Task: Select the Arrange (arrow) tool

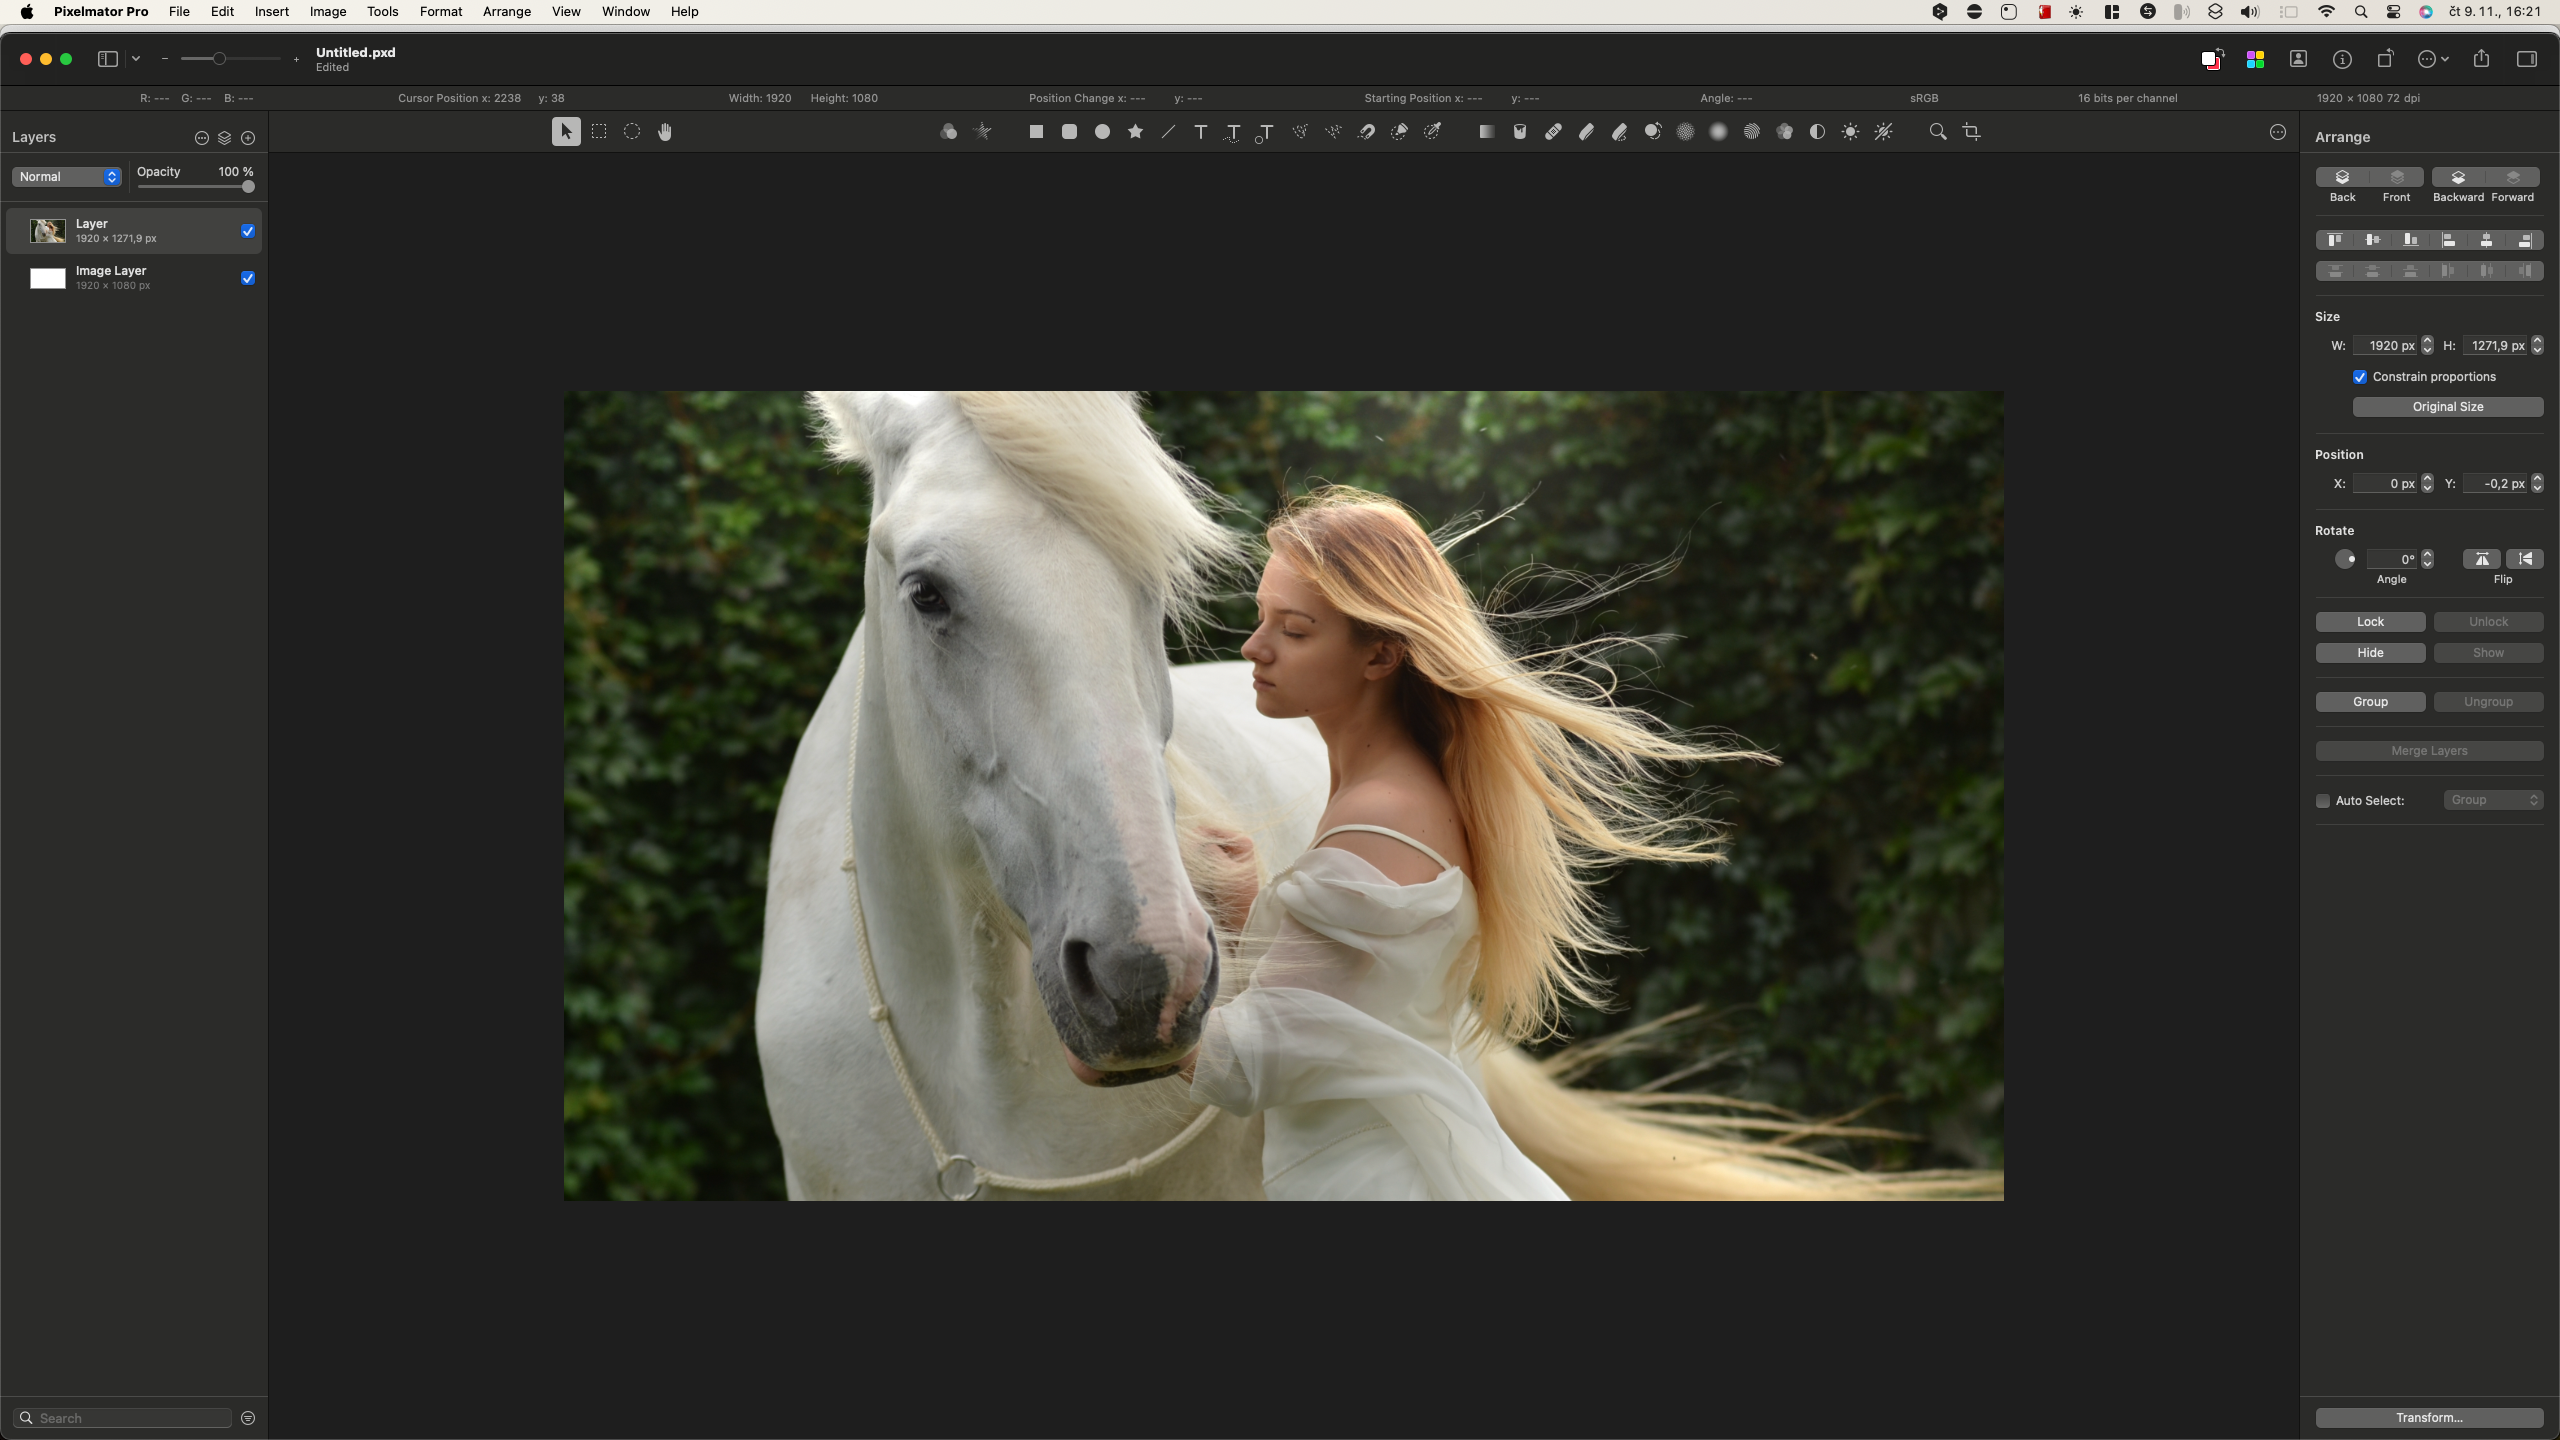Action: (x=566, y=132)
